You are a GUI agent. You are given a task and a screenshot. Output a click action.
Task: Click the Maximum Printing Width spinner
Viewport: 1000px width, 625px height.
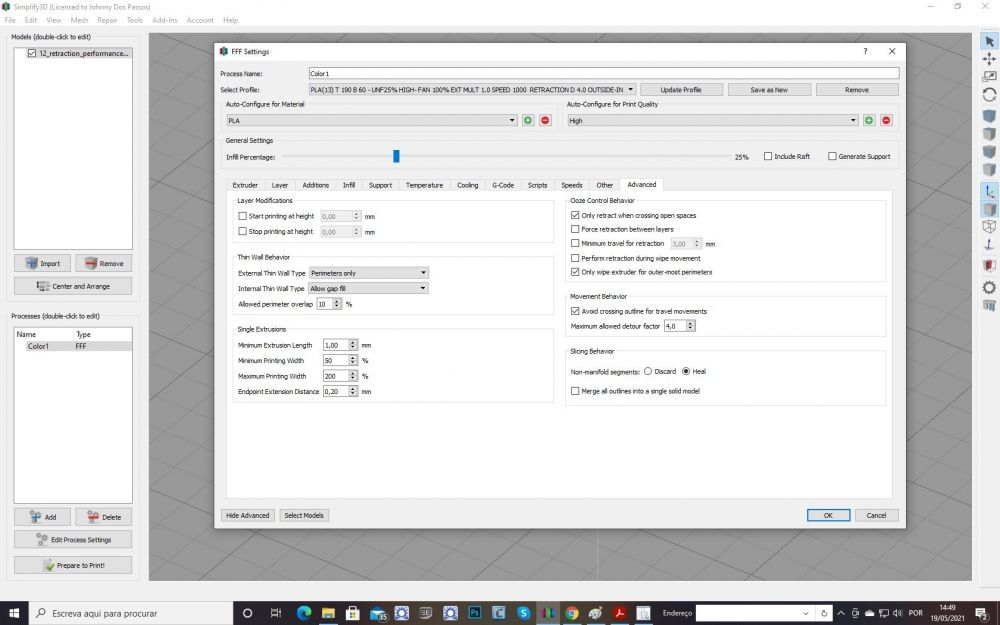(x=341, y=376)
